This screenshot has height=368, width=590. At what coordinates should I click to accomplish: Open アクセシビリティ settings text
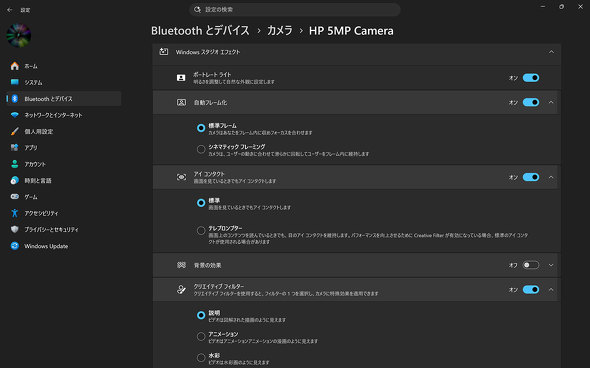pos(41,213)
